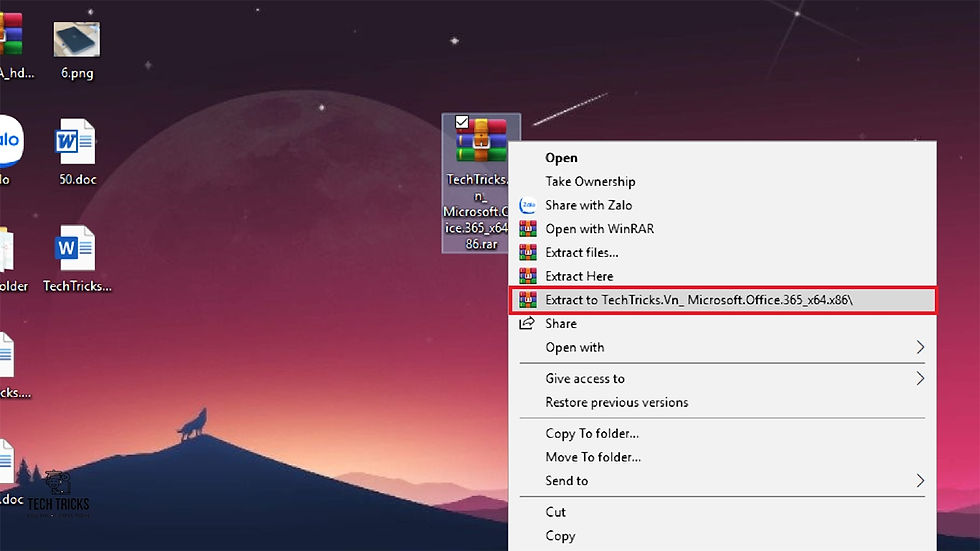The height and width of the screenshot is (551, 980).
Task: Choose Extract files... from the menu
Action: click(722, 252)
